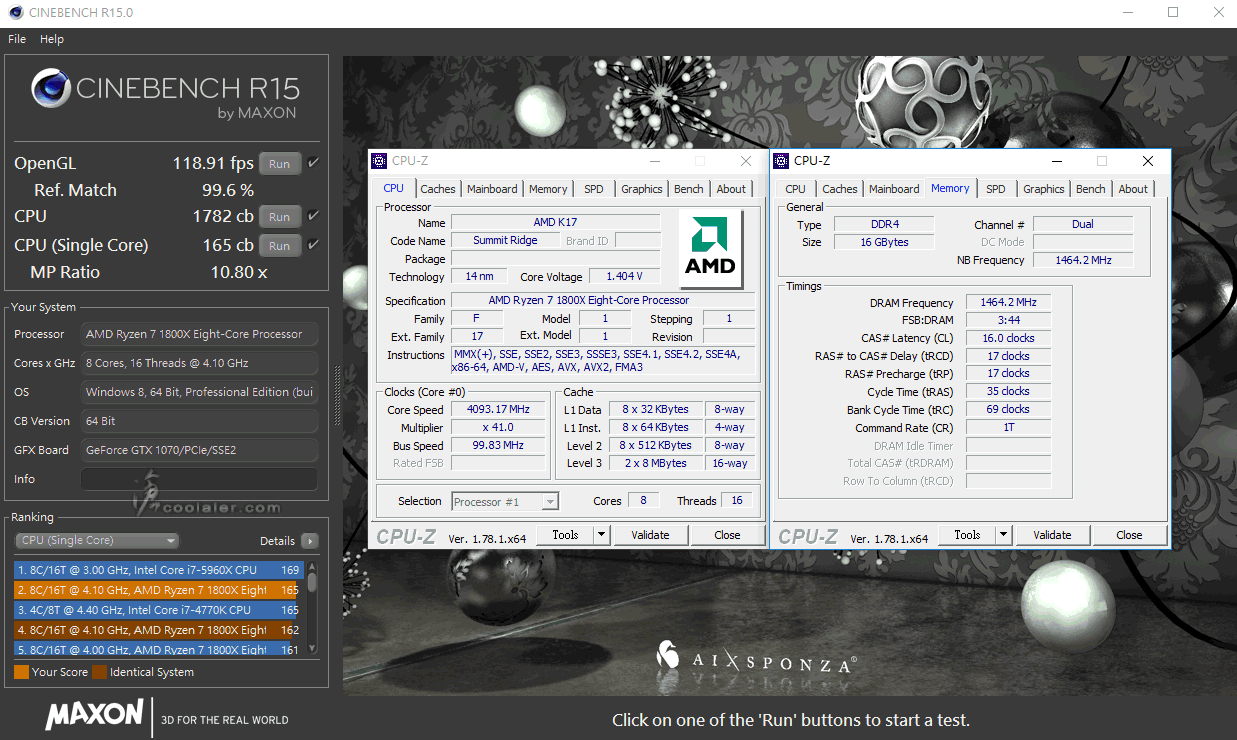This screenshot has width=1237, height=740.
Task: Click the brown Identical System color swatch
Action: click(99, 672)
